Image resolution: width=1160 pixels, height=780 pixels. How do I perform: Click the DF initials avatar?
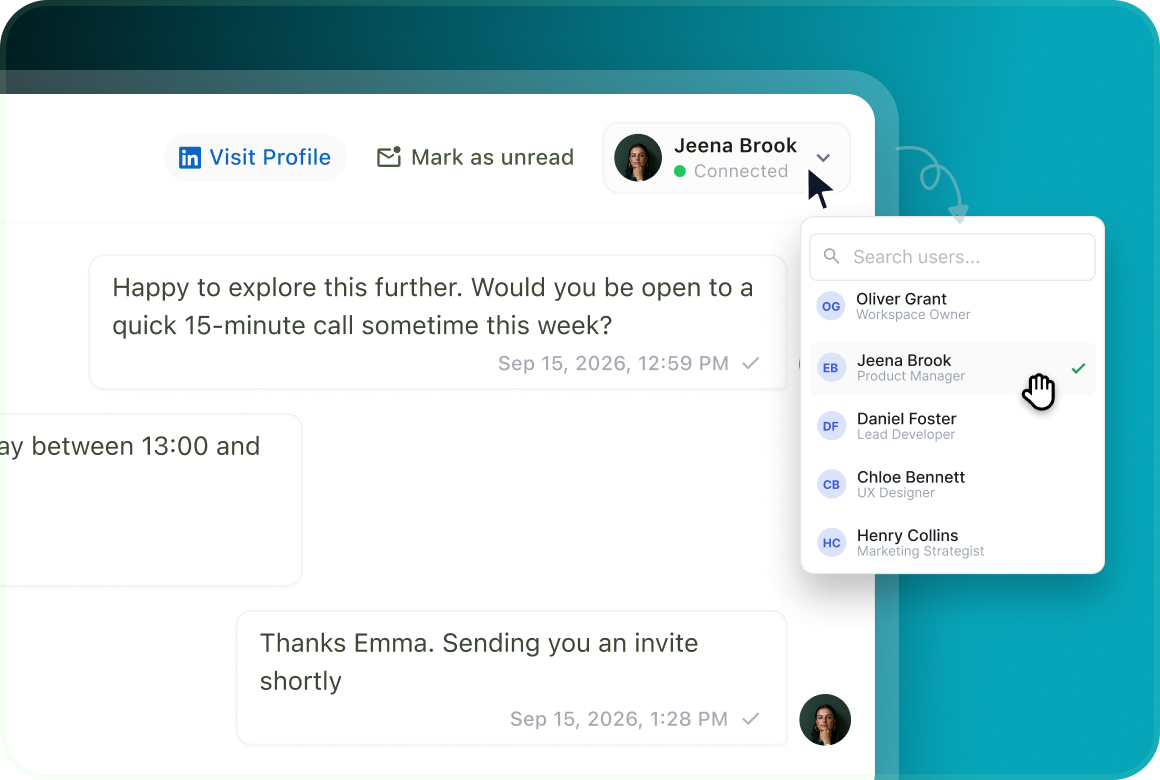click(831, 426)
